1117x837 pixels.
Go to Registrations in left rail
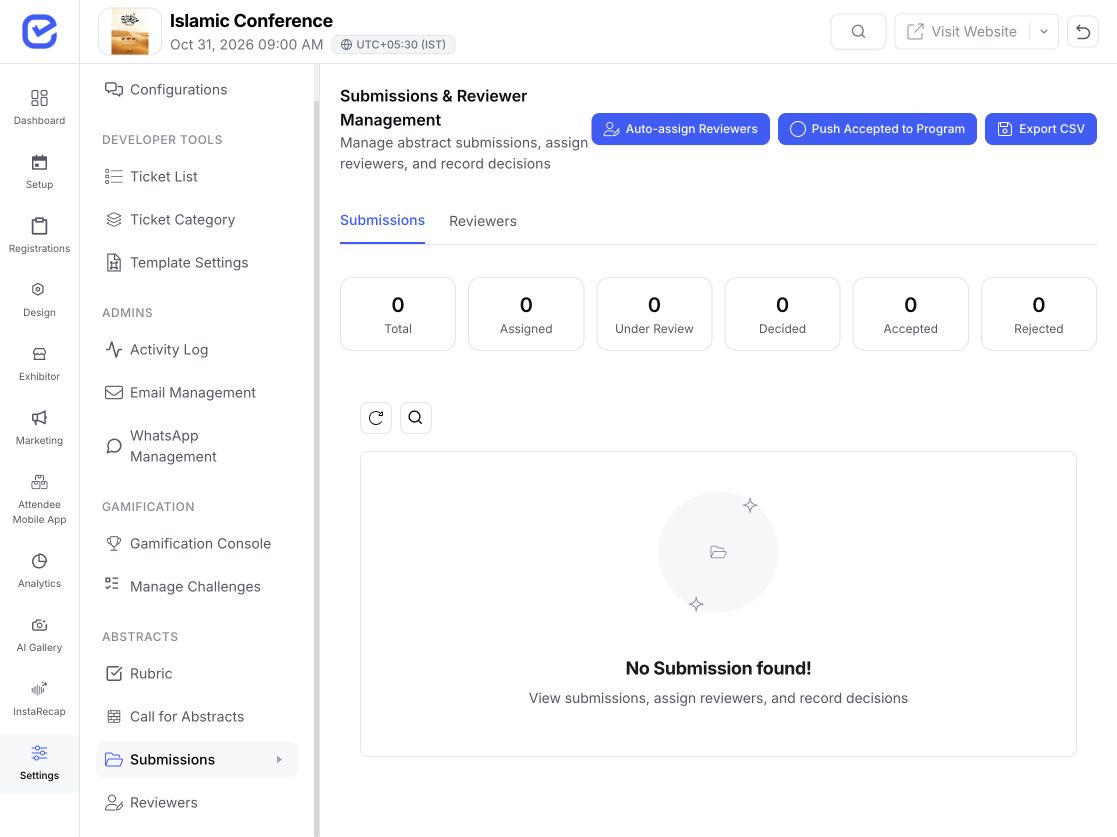tap(39, 236)
